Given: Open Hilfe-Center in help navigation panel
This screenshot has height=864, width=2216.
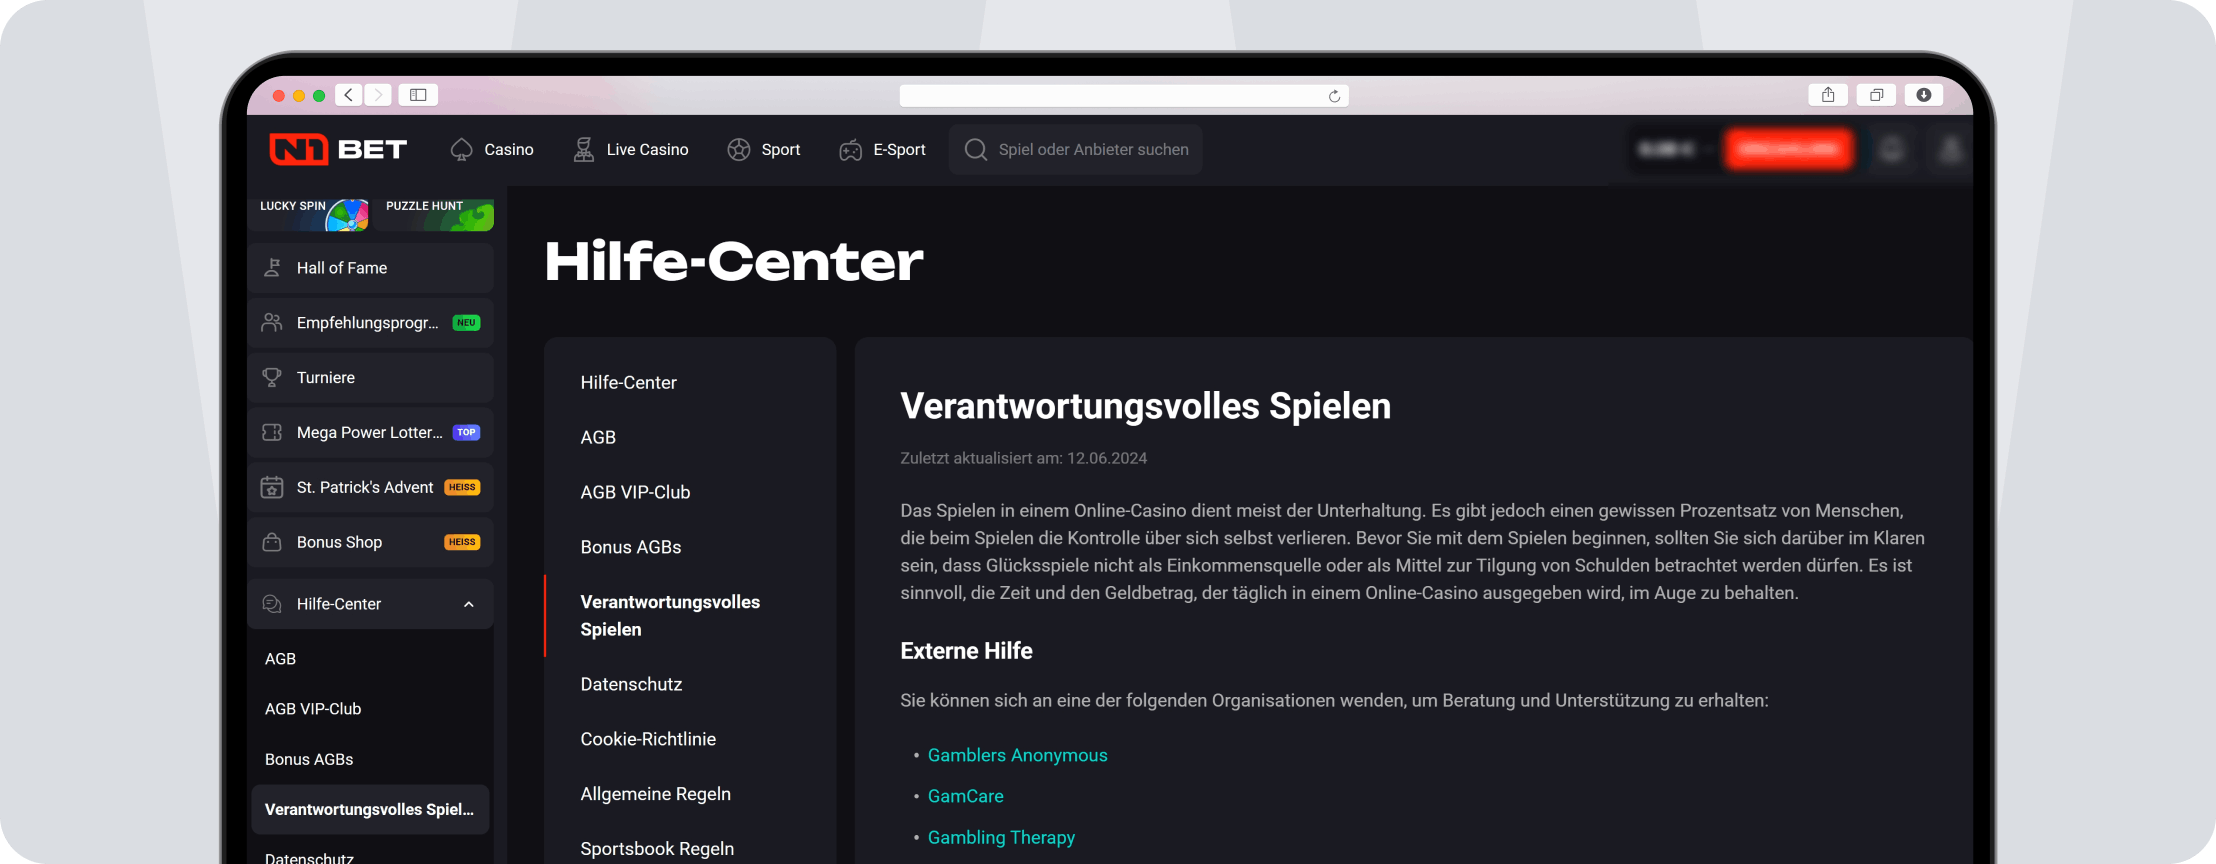Looking at the screenshot, I should pyautogui.click(x=629, y=383).
